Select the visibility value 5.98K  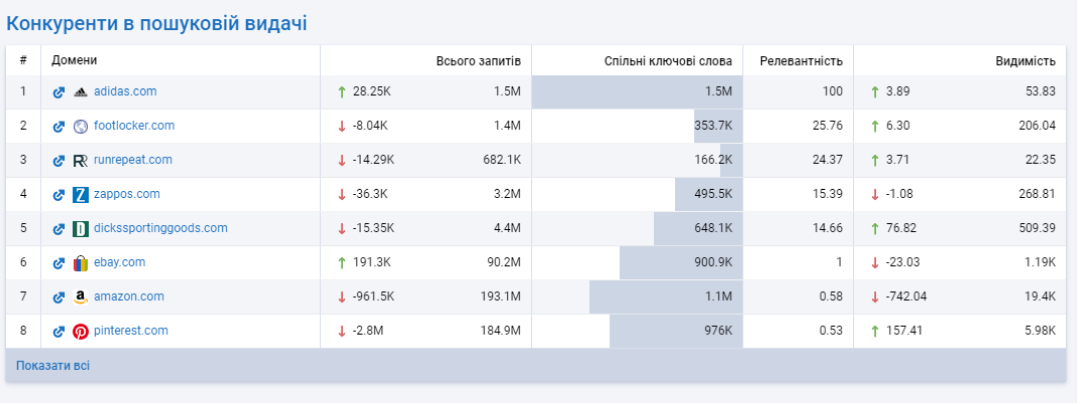[1039, 331]
